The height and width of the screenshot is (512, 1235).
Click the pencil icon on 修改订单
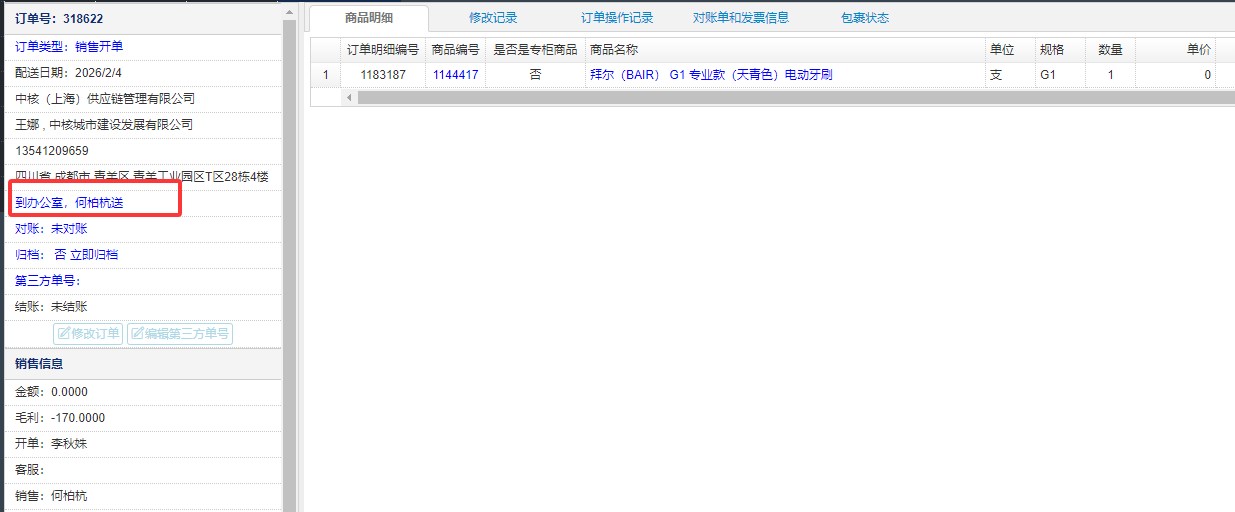pyautogui.click(x=63, y=334)
